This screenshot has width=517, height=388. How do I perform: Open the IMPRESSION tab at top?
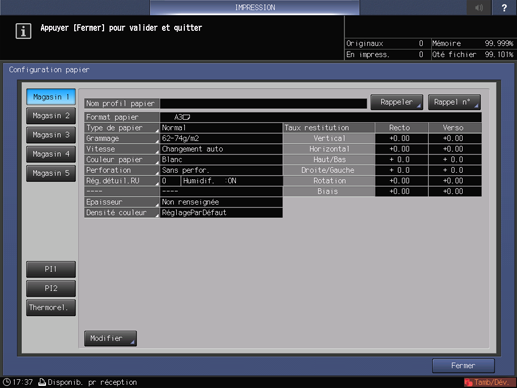point(255,7)
